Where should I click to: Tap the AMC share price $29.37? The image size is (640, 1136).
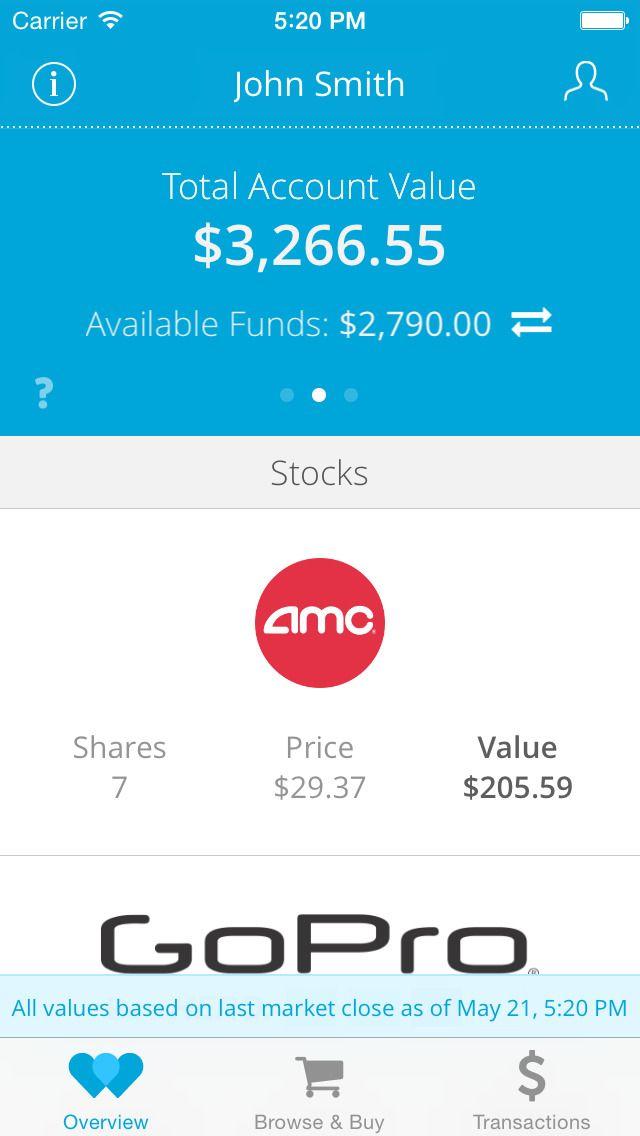point(319,788)
